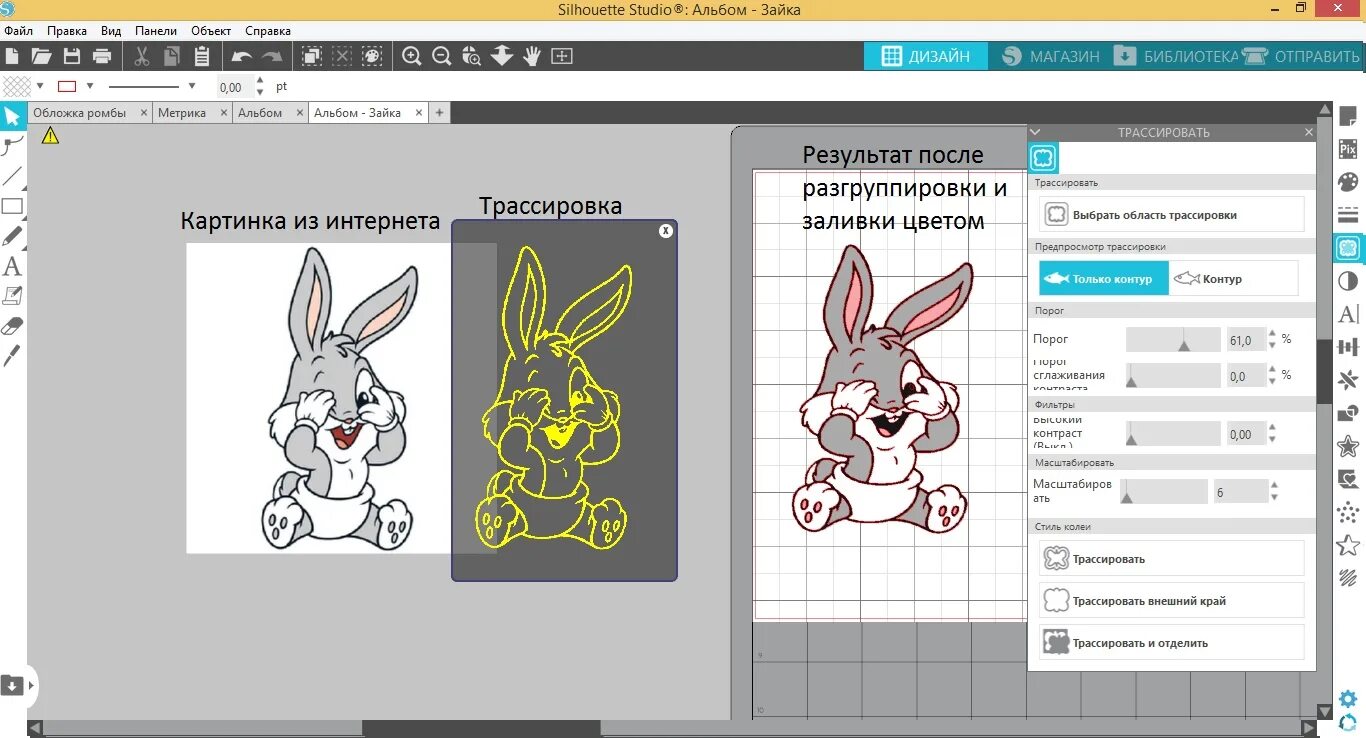Increase line thickness pt stepper up
This screenshot has width=1366, height=738.
[260, 81]
